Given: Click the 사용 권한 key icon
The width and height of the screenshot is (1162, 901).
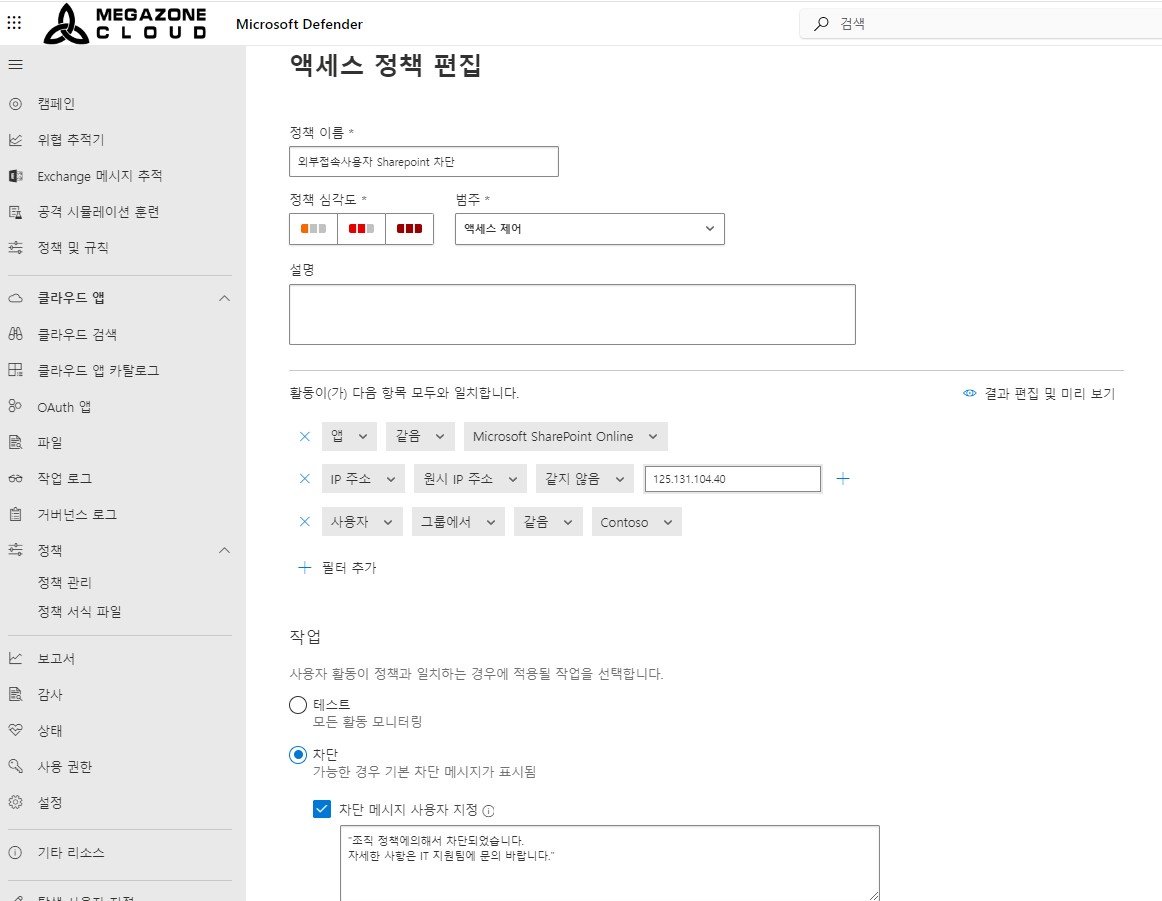Looking at the screenshot, I should coord(16,766).
